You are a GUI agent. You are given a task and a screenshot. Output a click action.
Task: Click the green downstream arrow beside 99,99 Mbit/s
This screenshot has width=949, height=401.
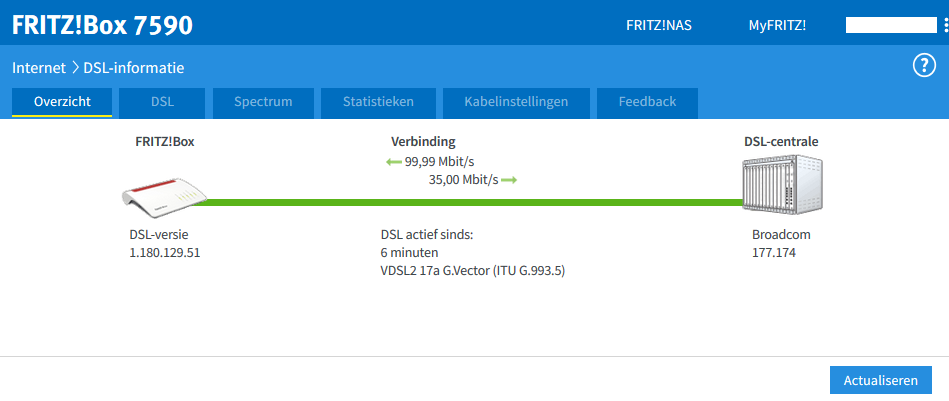[x=394, y=161]
